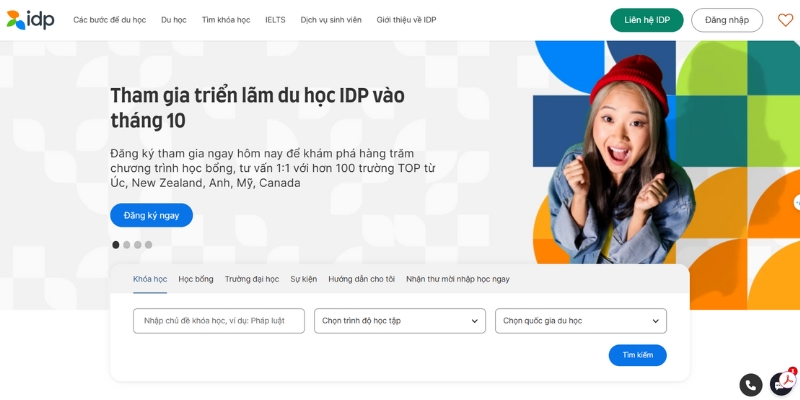This screenshot has height=400, width=800.
Task: Open the chat widget icon
Action: (x=782, y=384)
